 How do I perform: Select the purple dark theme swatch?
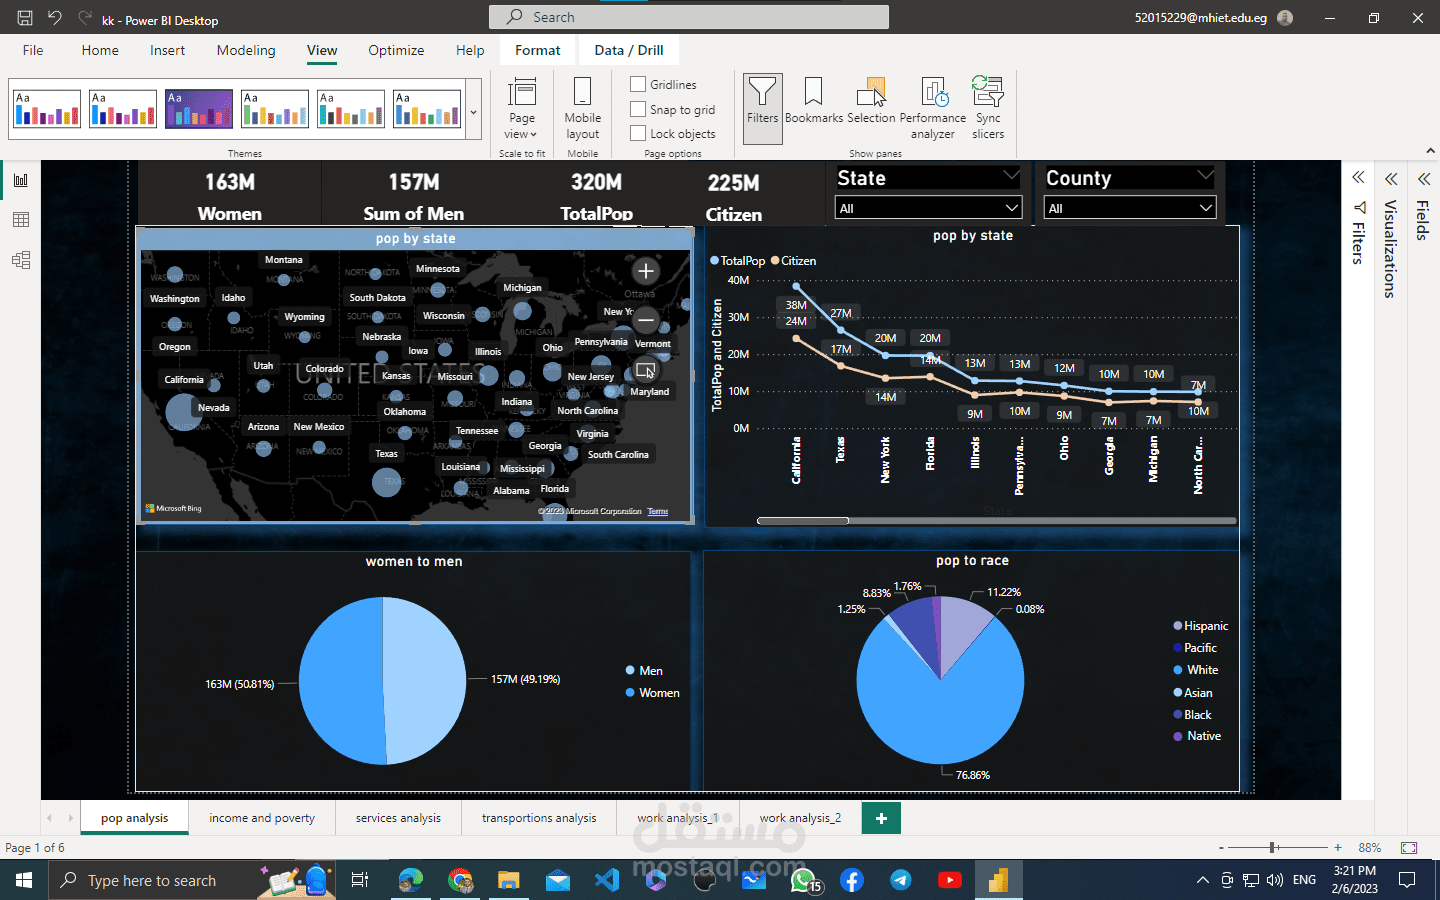[199, 109]
